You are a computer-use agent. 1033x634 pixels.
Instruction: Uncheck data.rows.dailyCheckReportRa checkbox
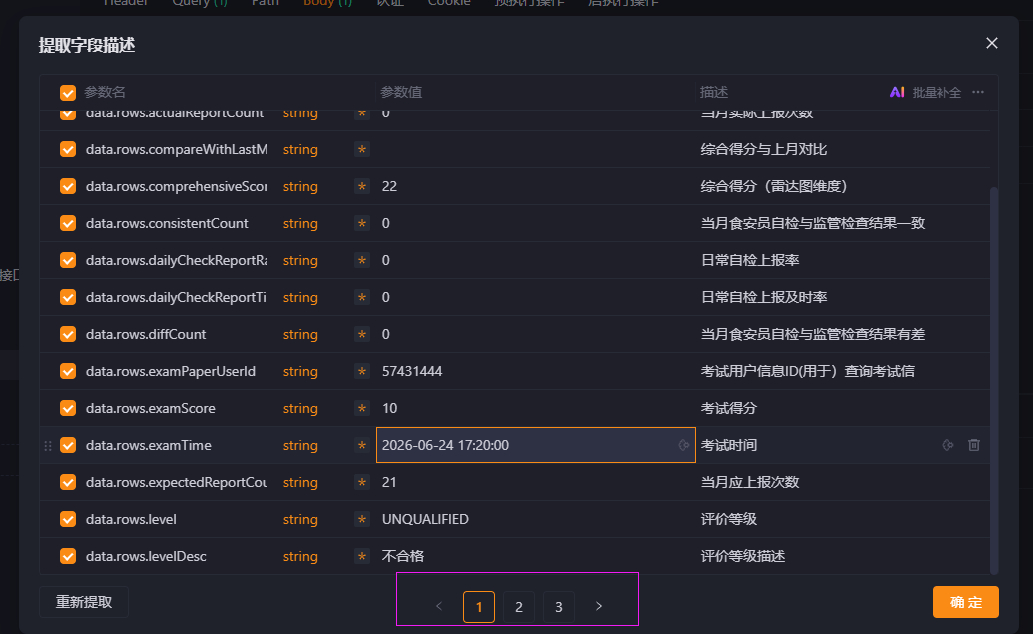click(68, 260)
